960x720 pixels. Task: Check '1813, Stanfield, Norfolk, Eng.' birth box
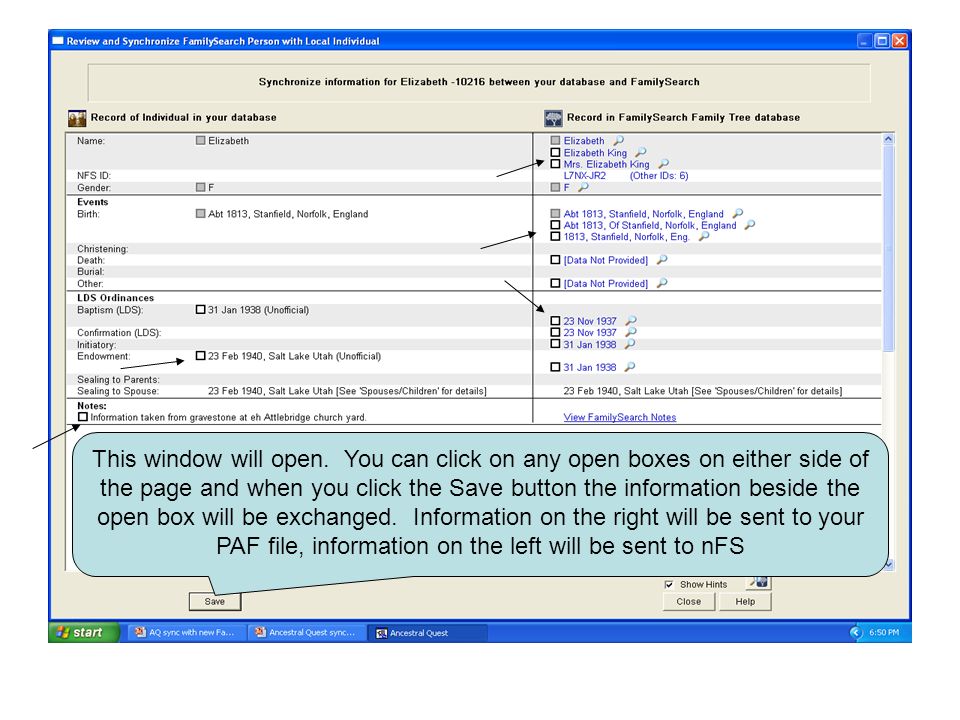point(555,236)
